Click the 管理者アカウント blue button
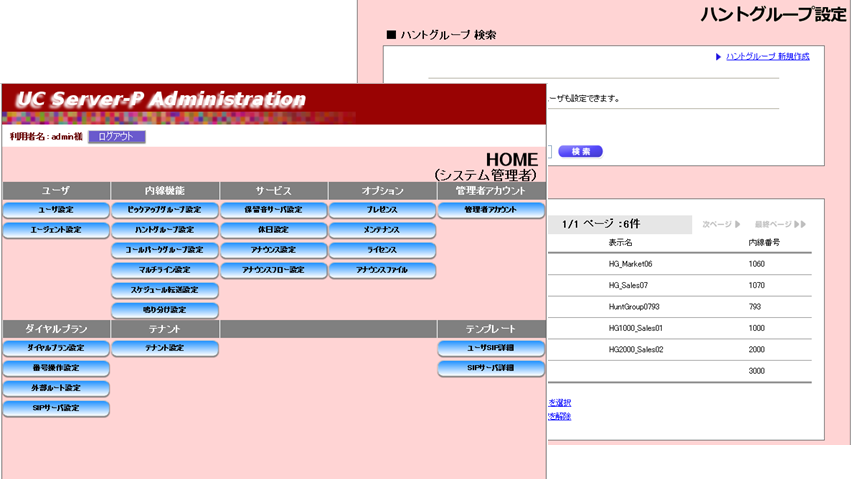This screenshot has width=852, height=479. [x=491, y=210]
